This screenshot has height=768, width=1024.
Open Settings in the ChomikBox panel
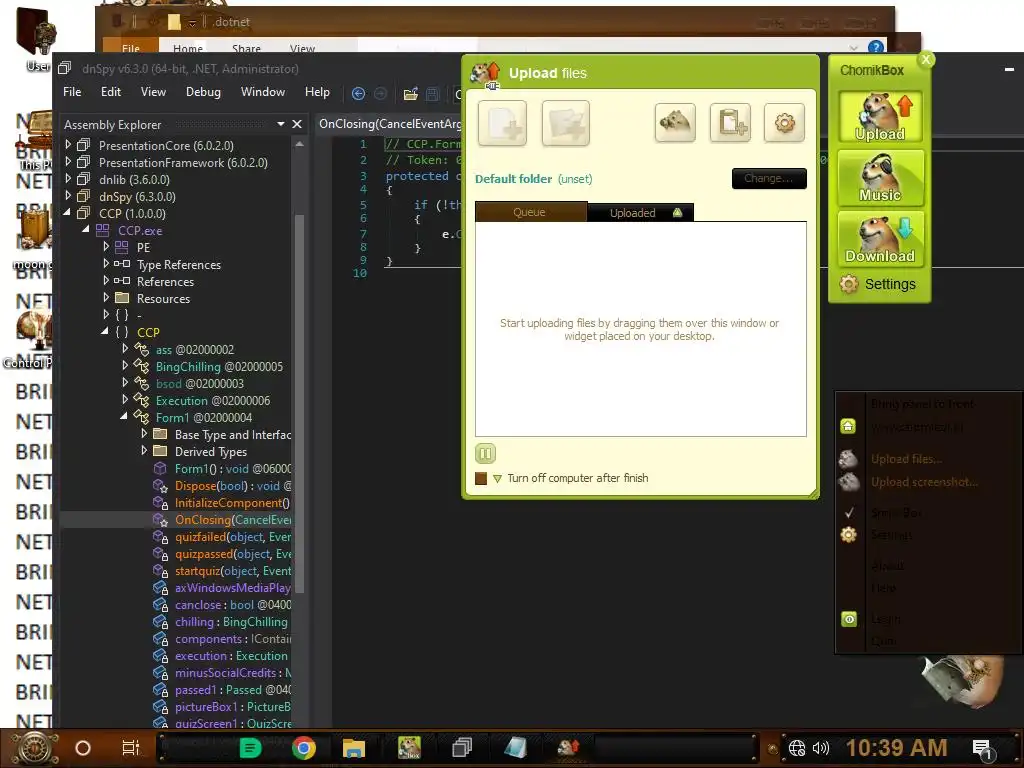click(878, 284)
